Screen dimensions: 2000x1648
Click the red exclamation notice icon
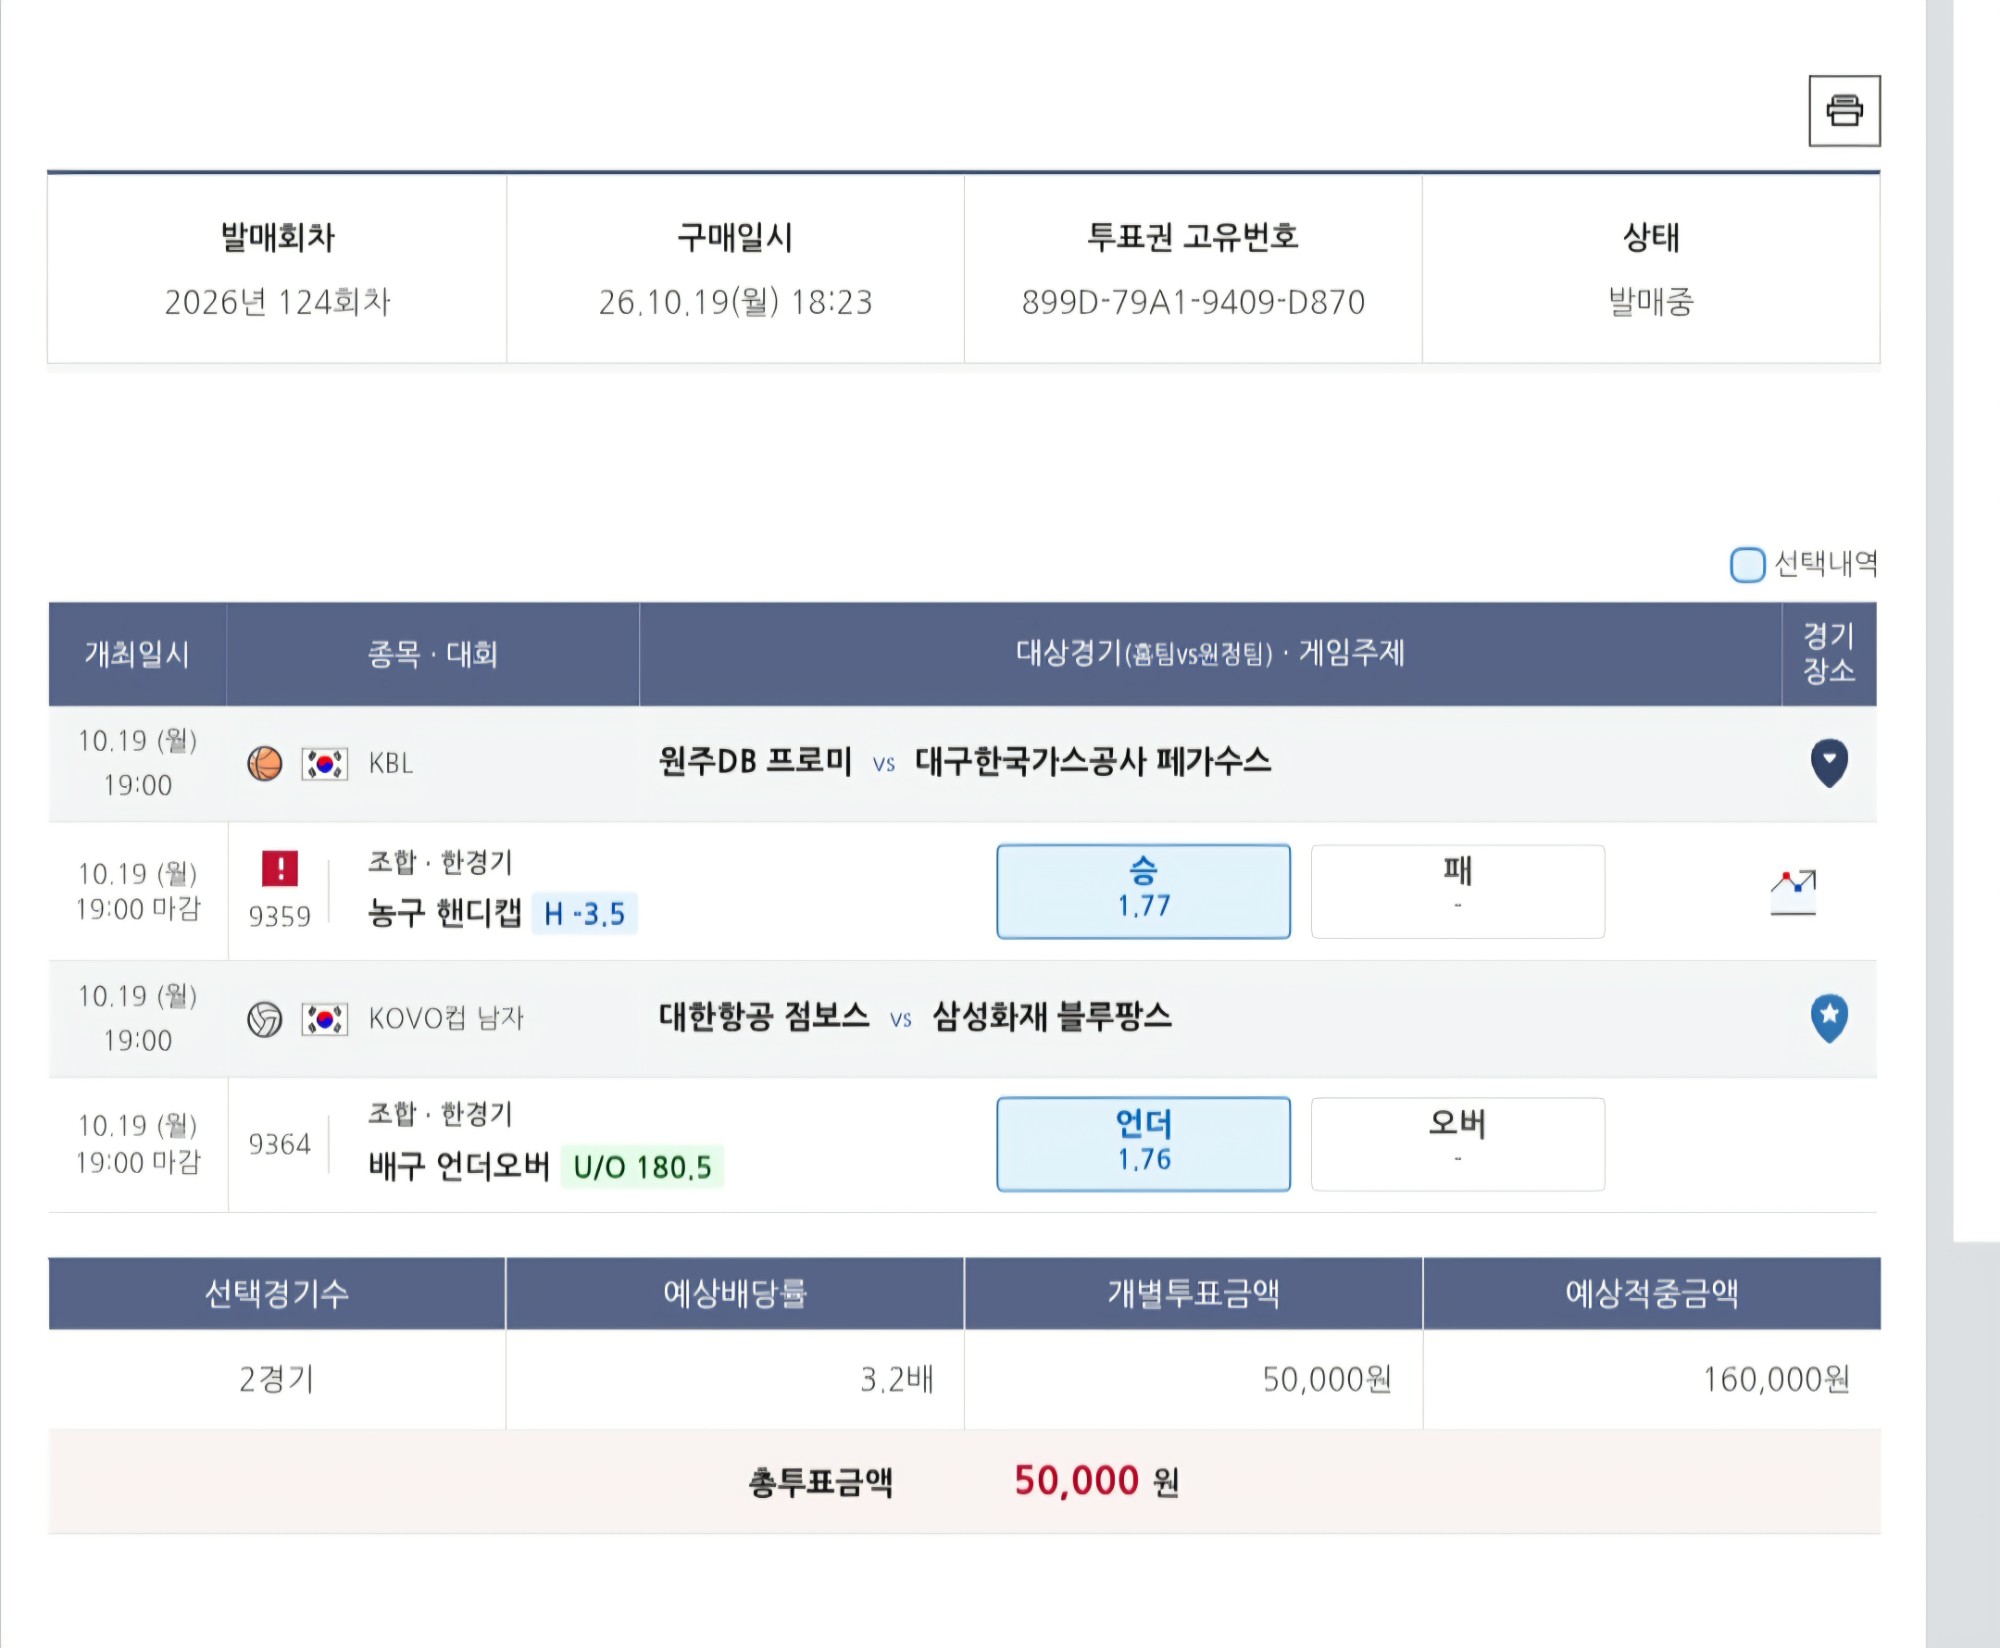coord(280,868)
